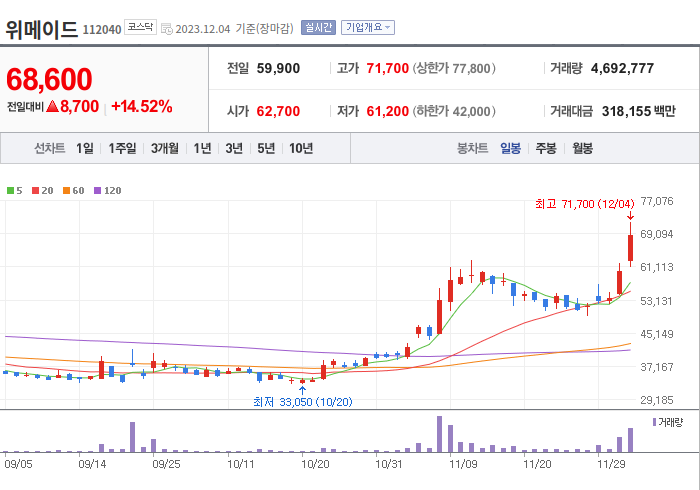
Task: Click the red 20-day moving average swatch
Action: 35,191
